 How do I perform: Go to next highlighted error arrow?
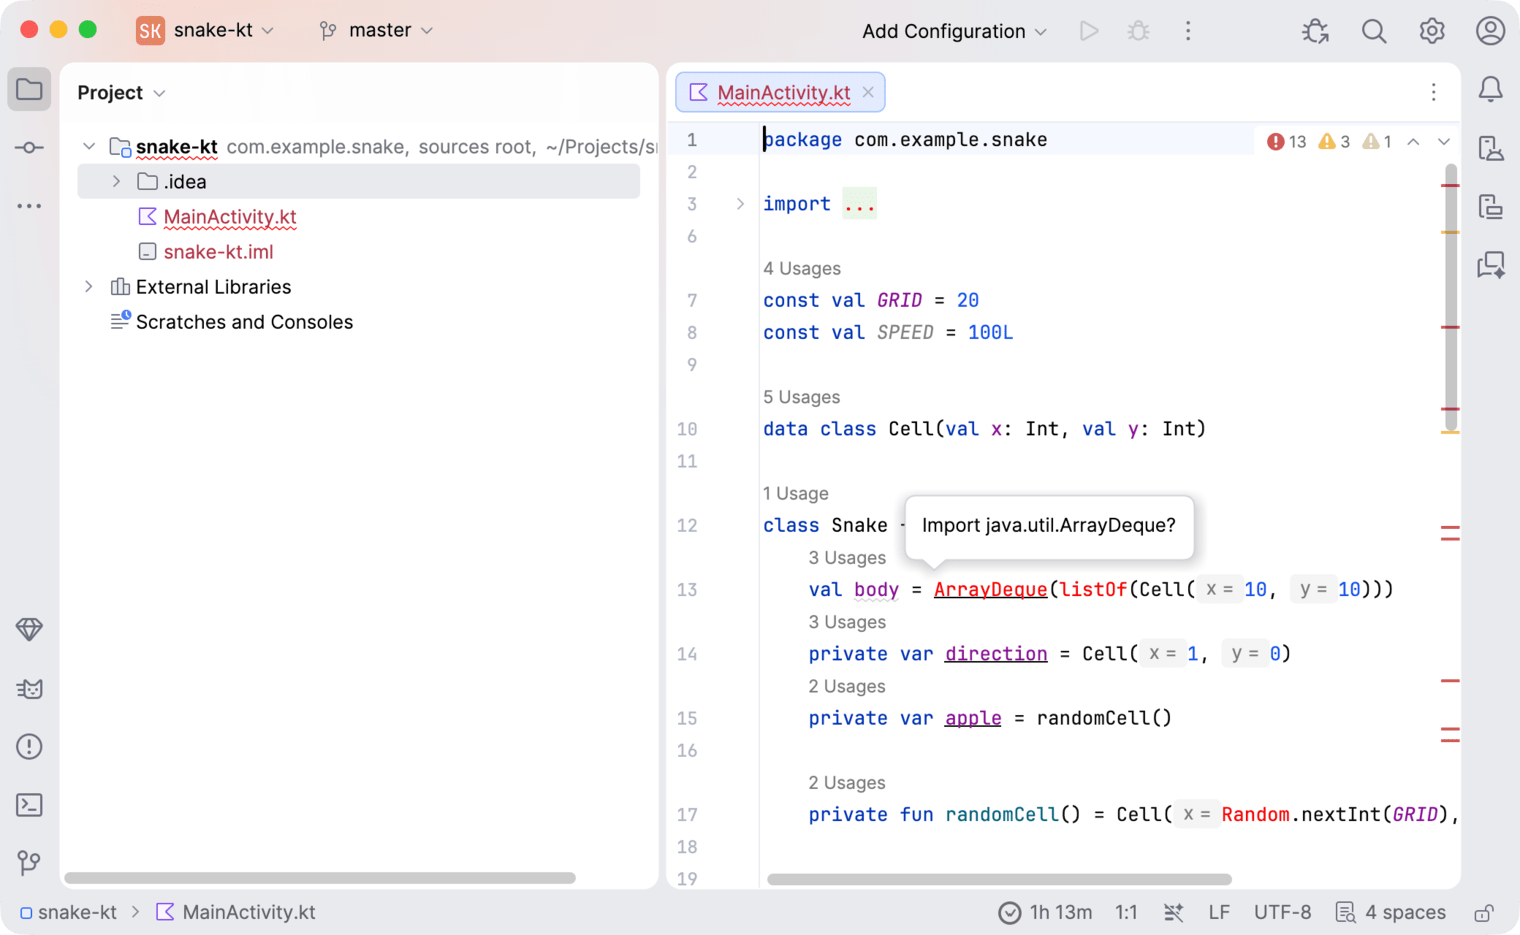point(1444,142)
